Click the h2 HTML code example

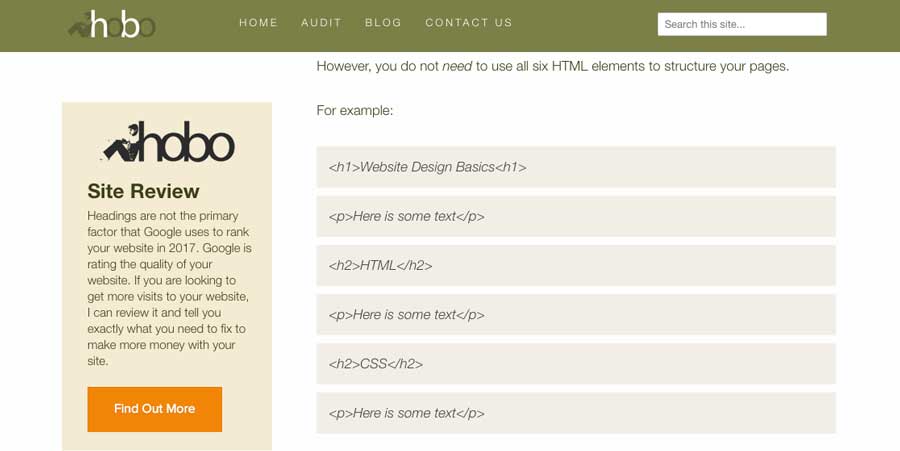coord(575,265)
